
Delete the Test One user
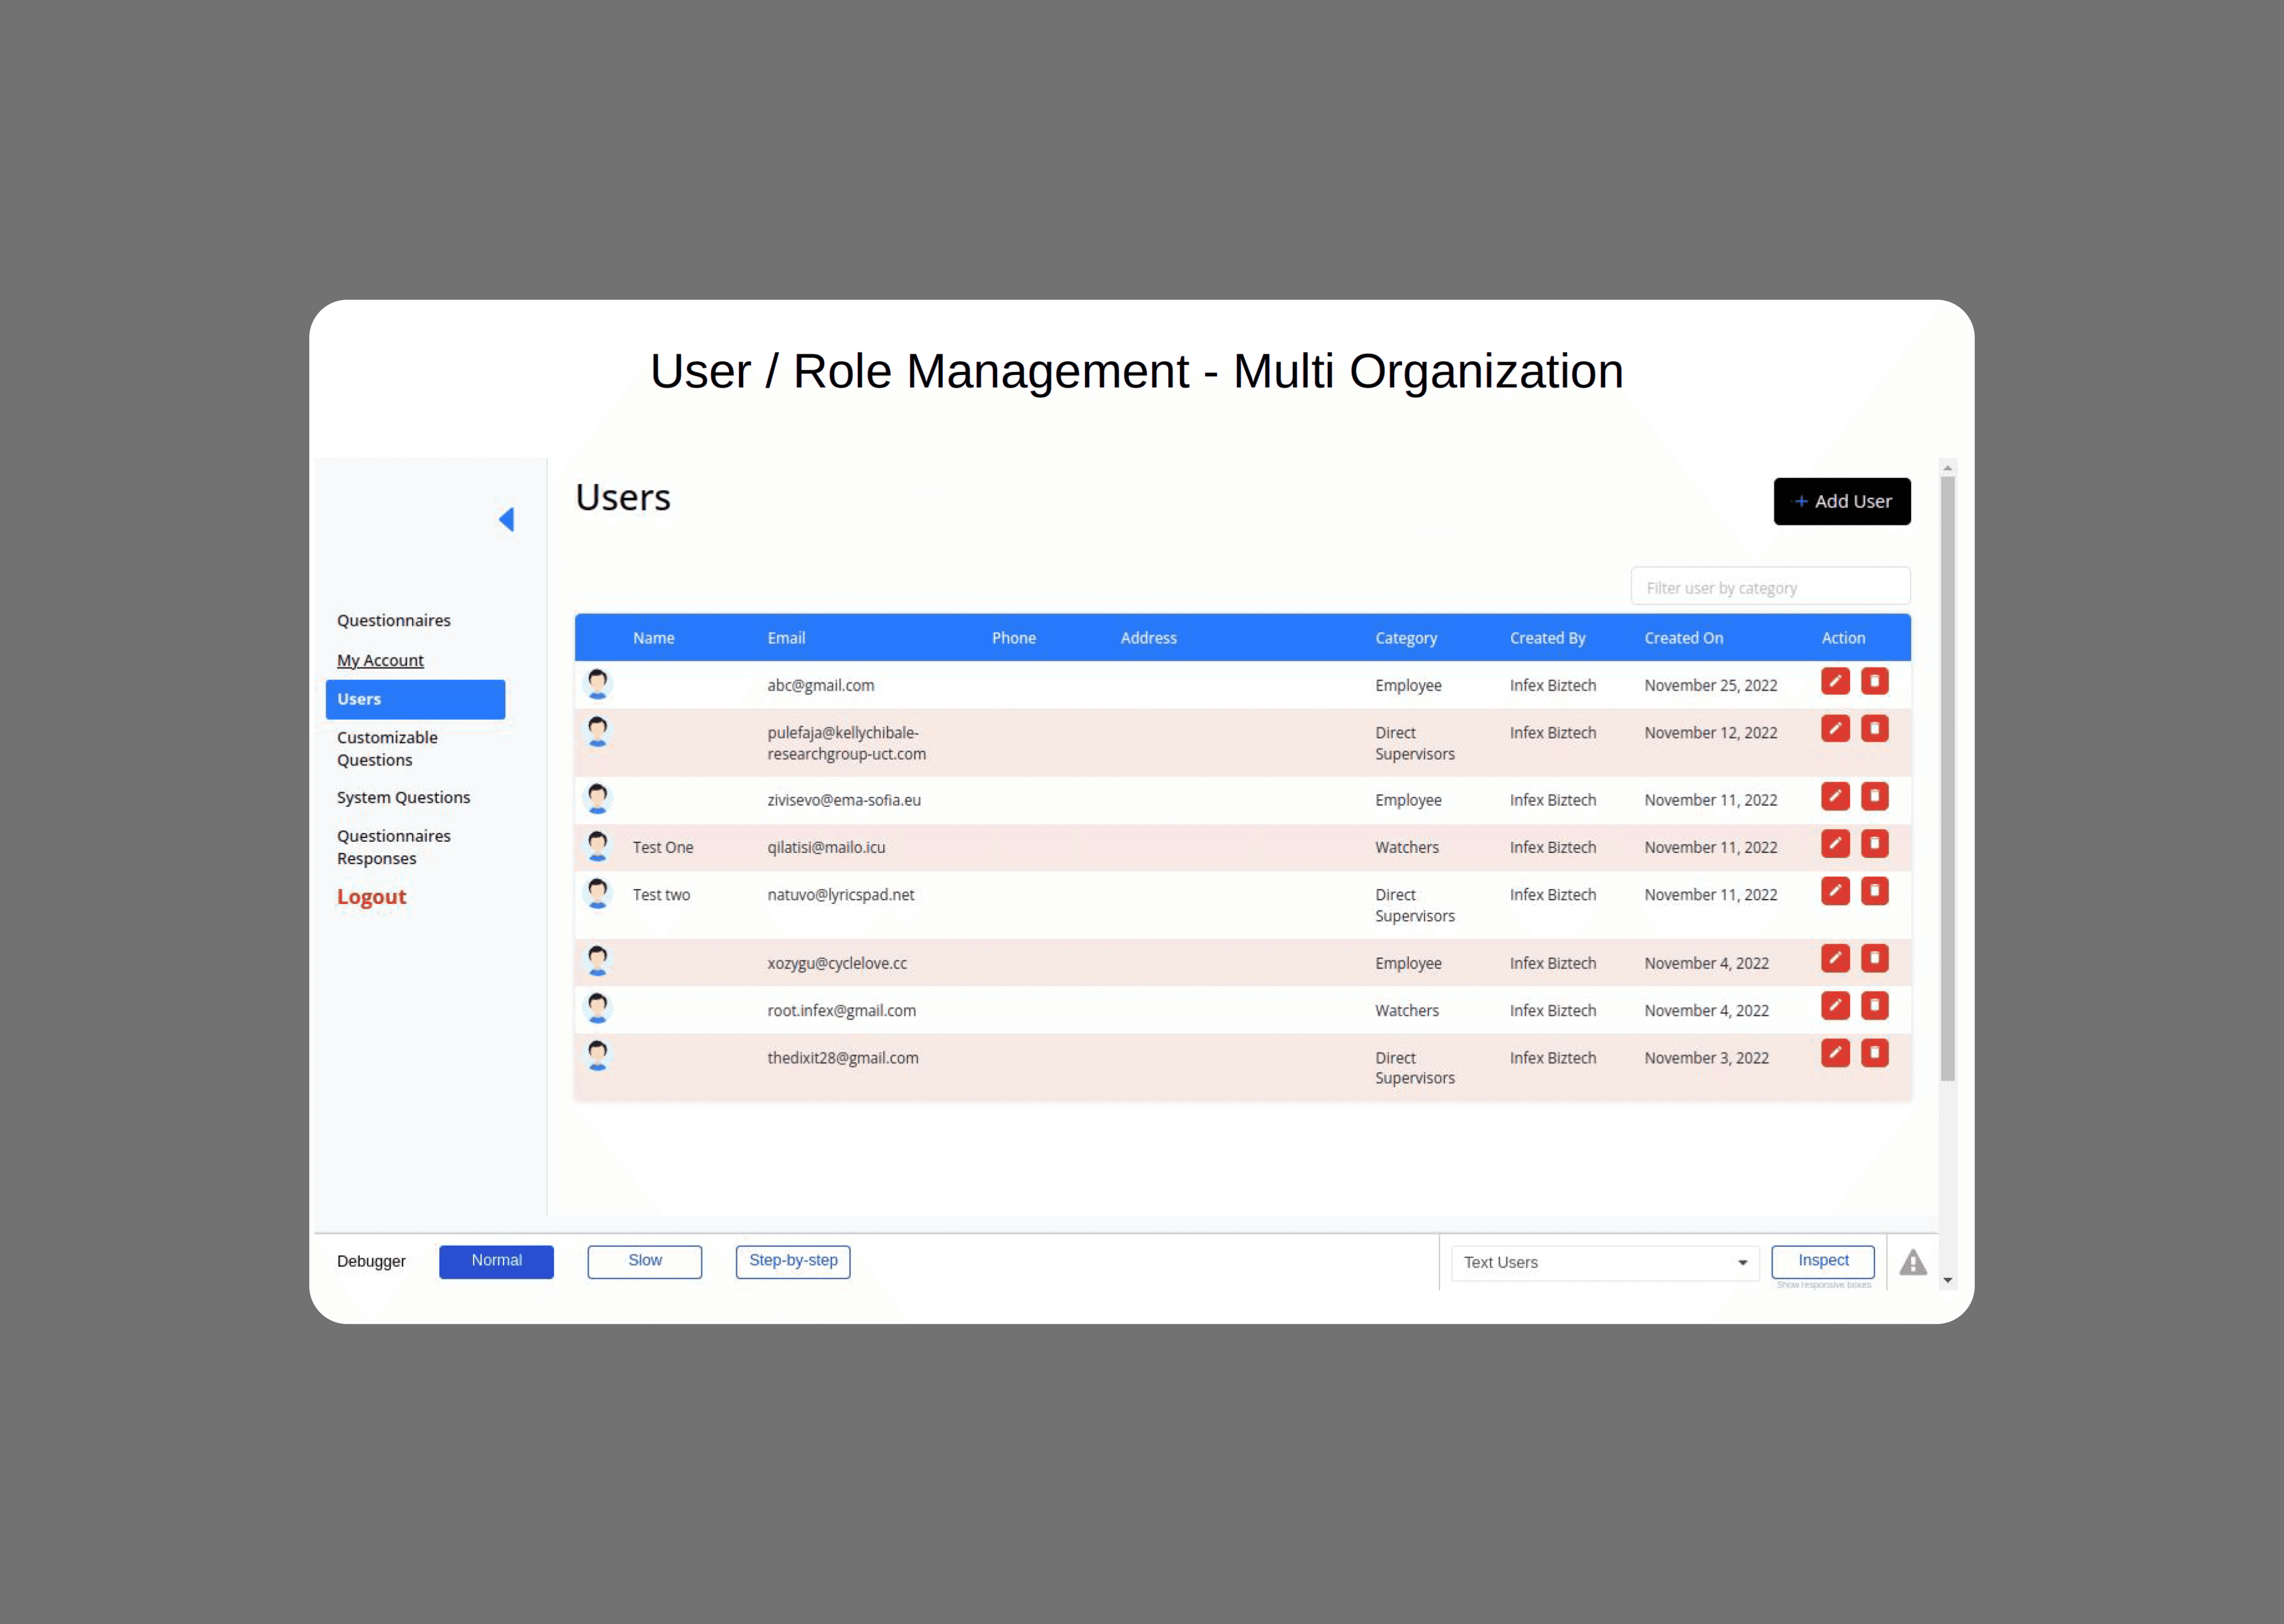tap(1875, 843)
